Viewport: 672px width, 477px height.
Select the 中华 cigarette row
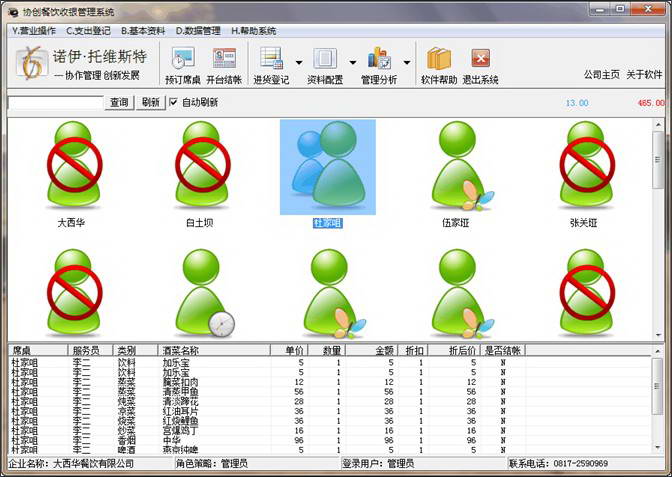(x=330, y=440)
